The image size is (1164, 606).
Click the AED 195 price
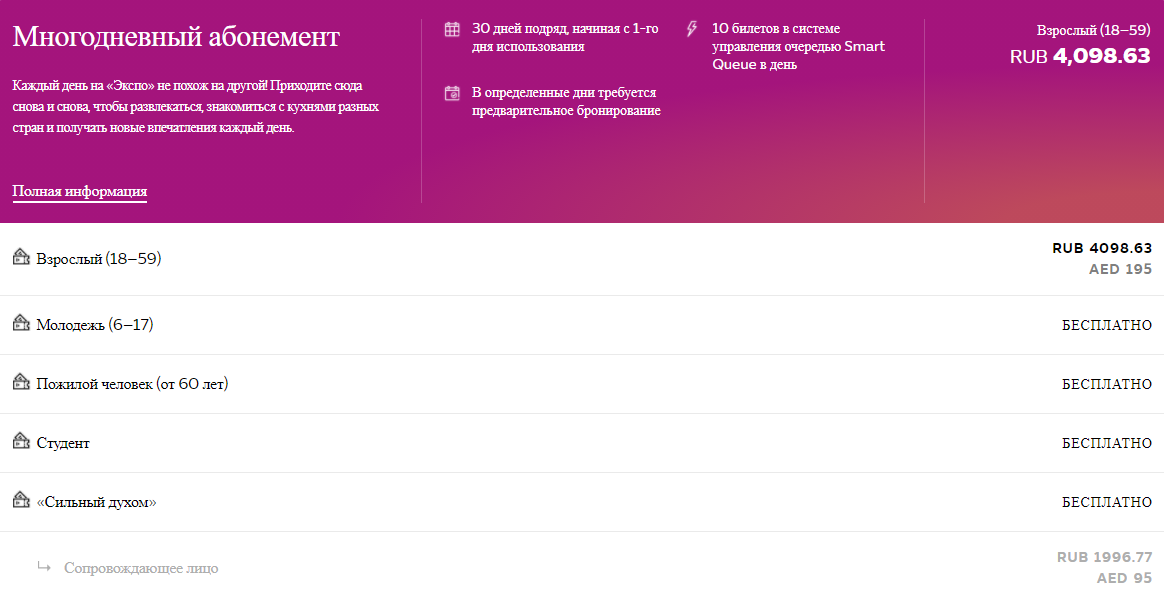coord(1120,269)
